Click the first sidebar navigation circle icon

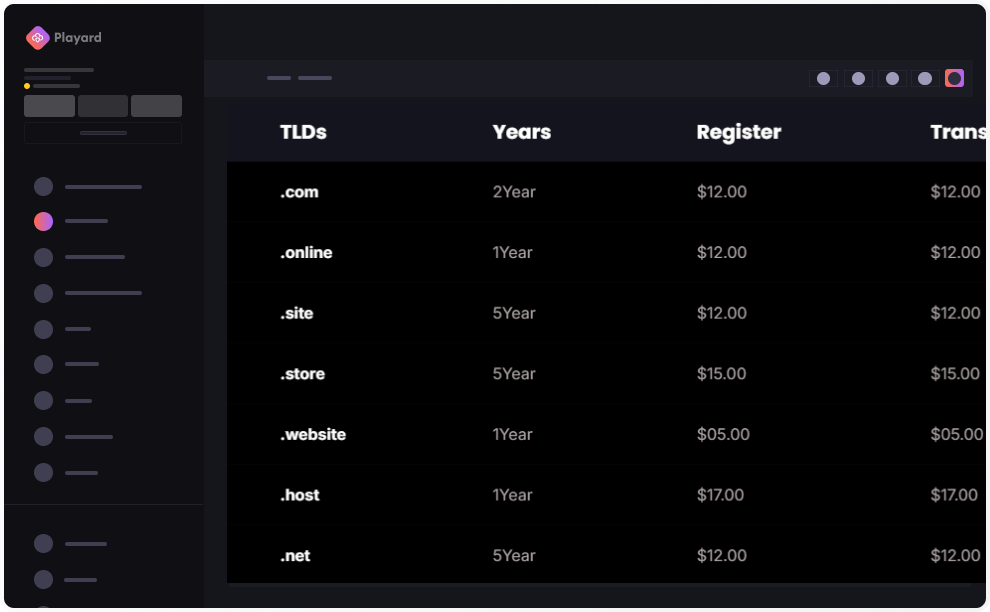pos(43,186)
